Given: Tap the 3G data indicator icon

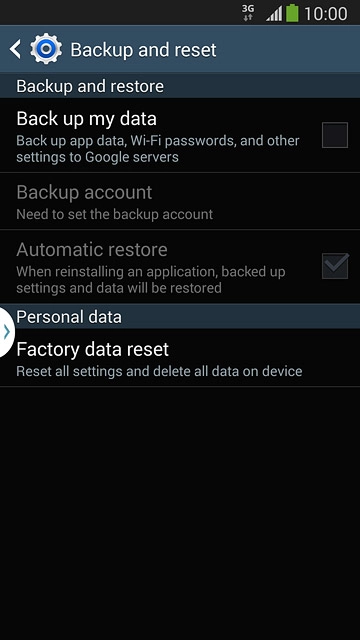Looking at the screenshot, I should 248,13.
